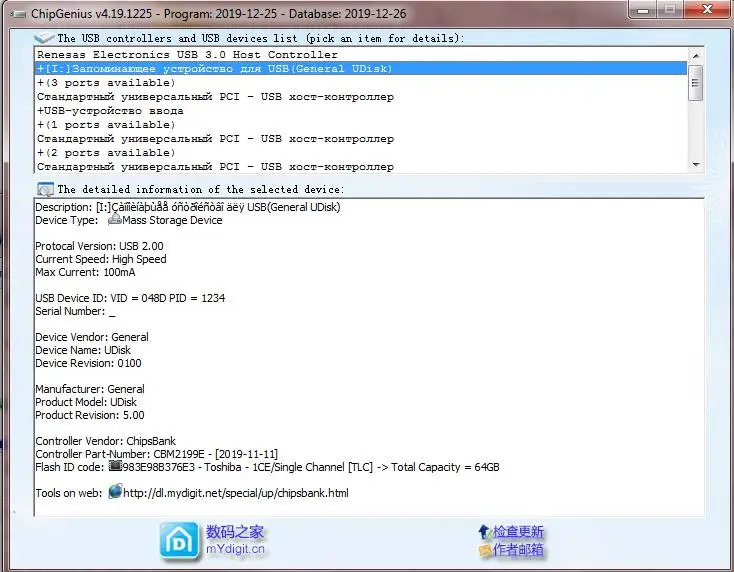734x572 pixels.
Task: Click the Mass Storage Device type icon
Action: [115, 220]
